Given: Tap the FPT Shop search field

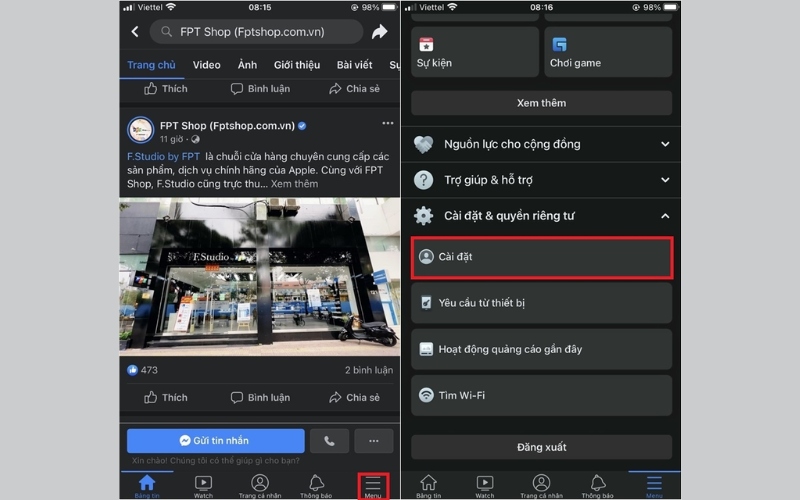Looking at the screenshot, I should [x=256, y=32].
